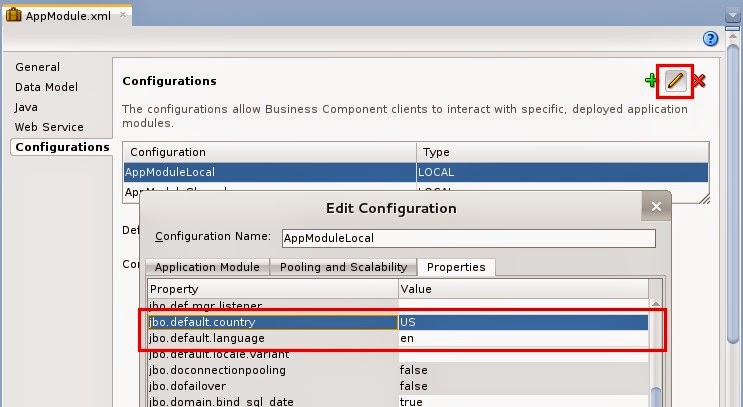Go to Web Service section
Viewport: 743px width, 407px height.
(x=49, y=127)
